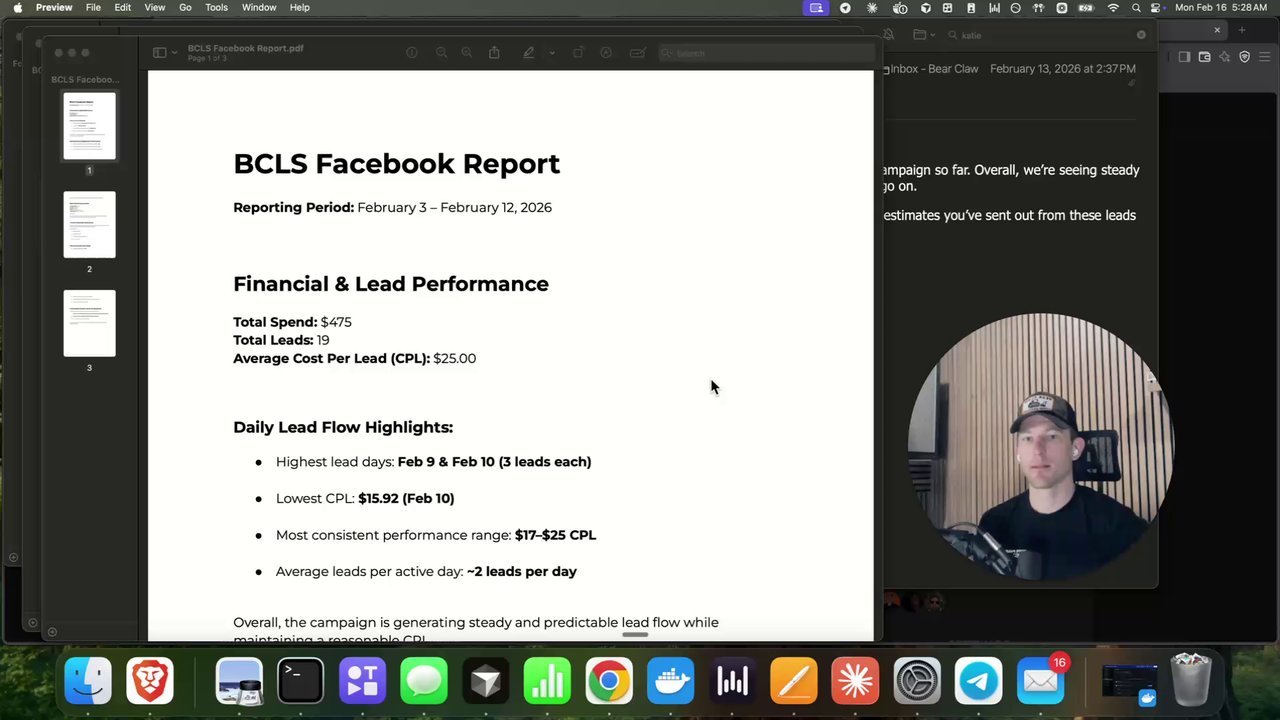Open the Markup tool dropdown arrow
The height and width of the screenshot is (720, 1280).
(550, 52)
